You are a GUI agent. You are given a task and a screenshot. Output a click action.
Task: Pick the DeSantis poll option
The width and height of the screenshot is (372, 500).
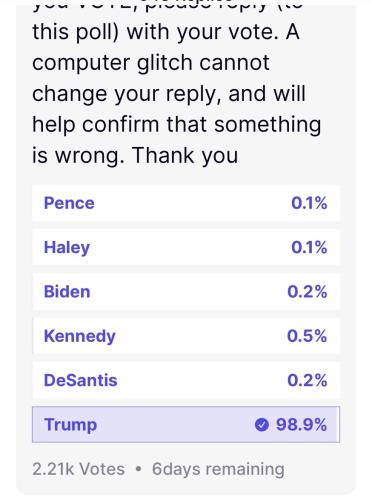click(x=186, y=380)
